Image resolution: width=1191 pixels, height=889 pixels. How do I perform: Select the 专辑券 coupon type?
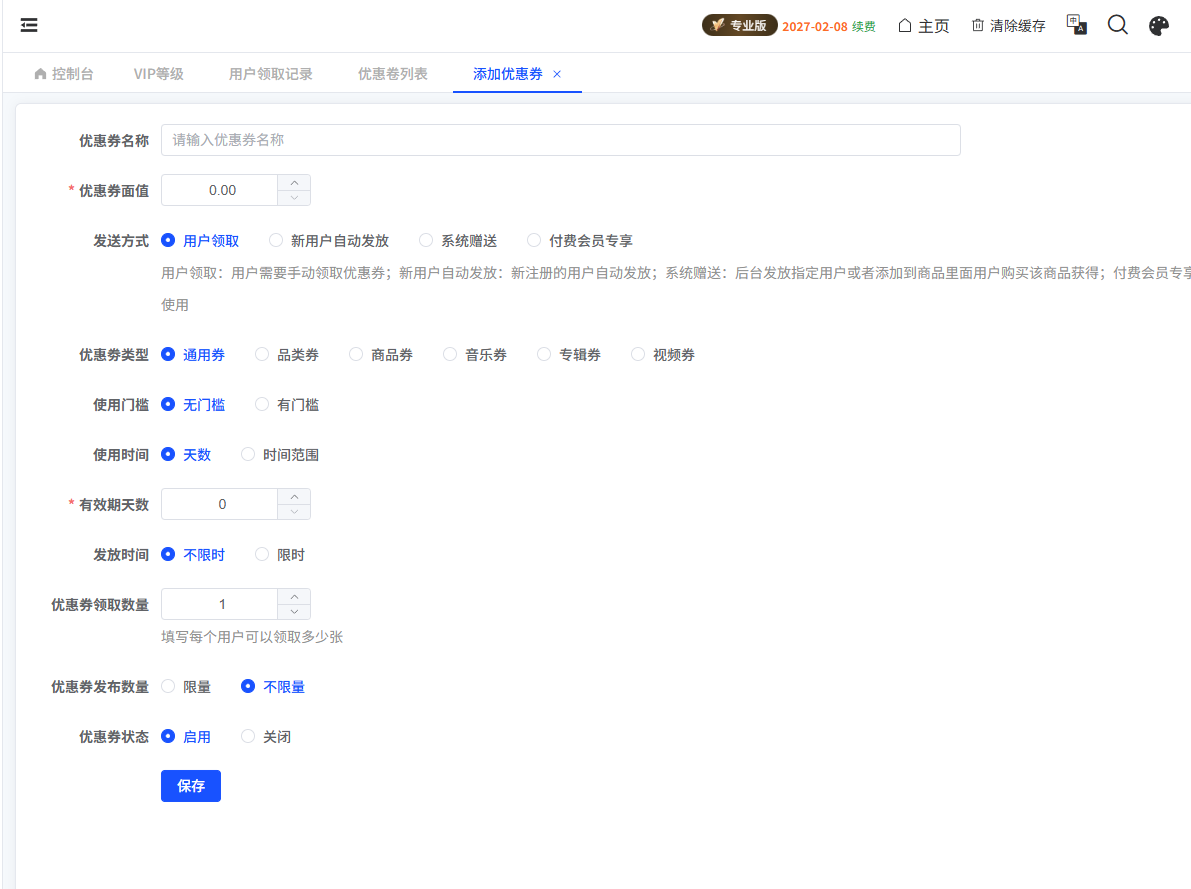tap(544, 353)
